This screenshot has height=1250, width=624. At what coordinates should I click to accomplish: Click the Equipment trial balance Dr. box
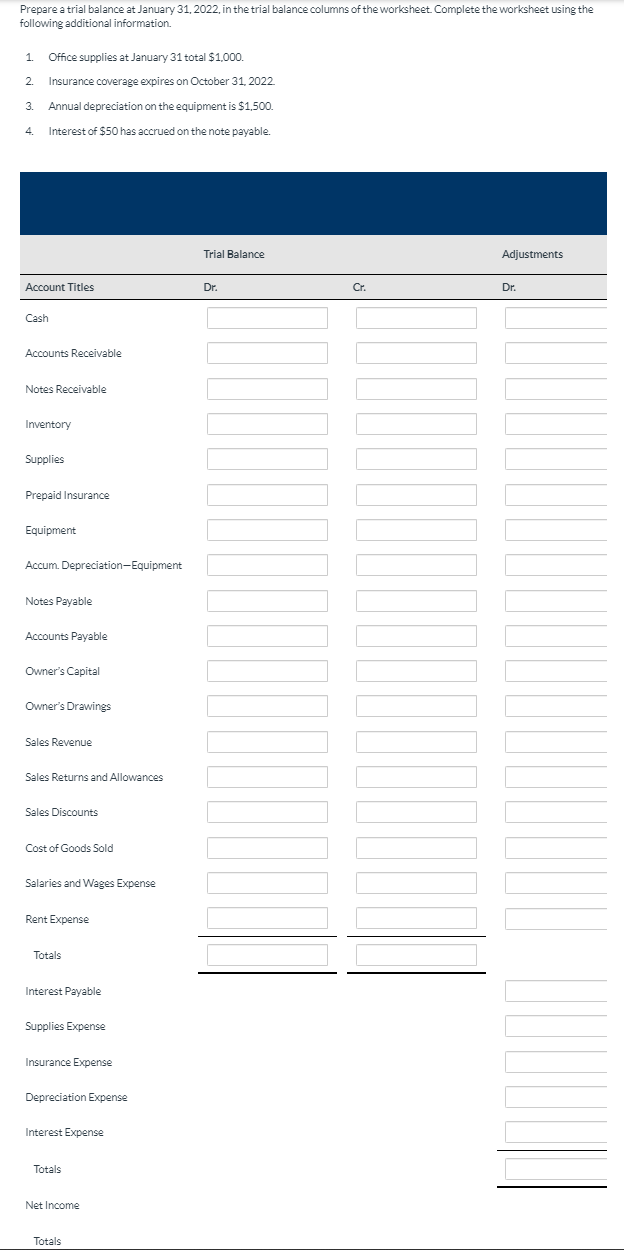click(267, 529)
